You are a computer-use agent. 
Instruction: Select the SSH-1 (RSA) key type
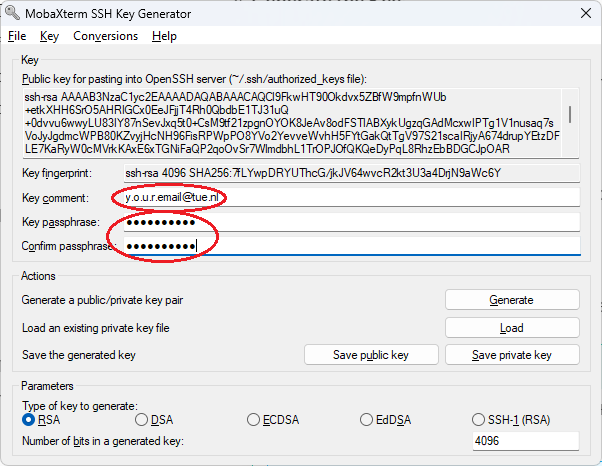511,420
